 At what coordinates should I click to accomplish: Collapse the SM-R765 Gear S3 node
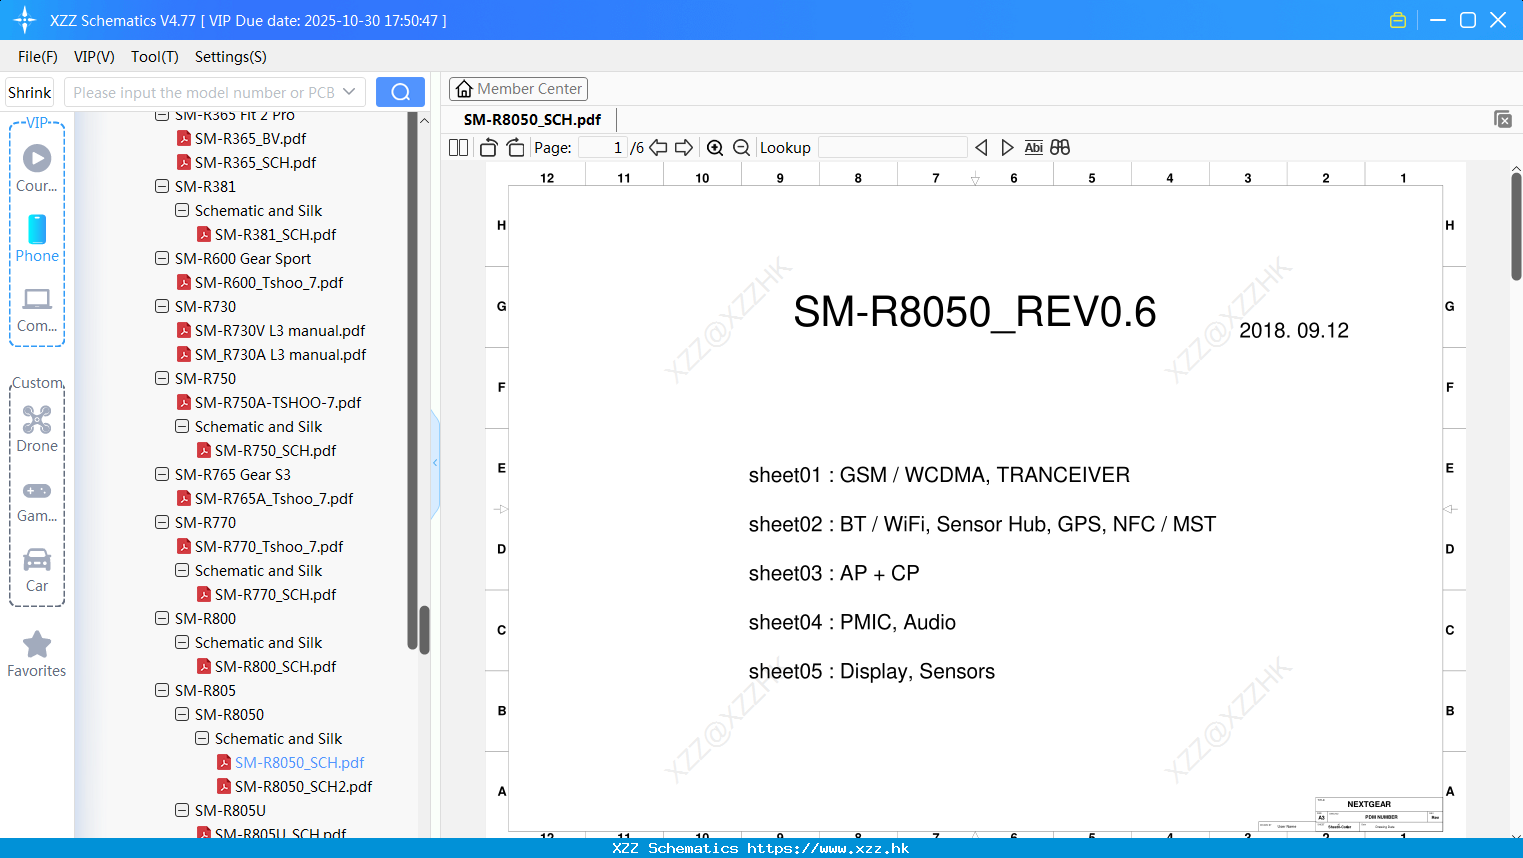click(x=162, y=474)
